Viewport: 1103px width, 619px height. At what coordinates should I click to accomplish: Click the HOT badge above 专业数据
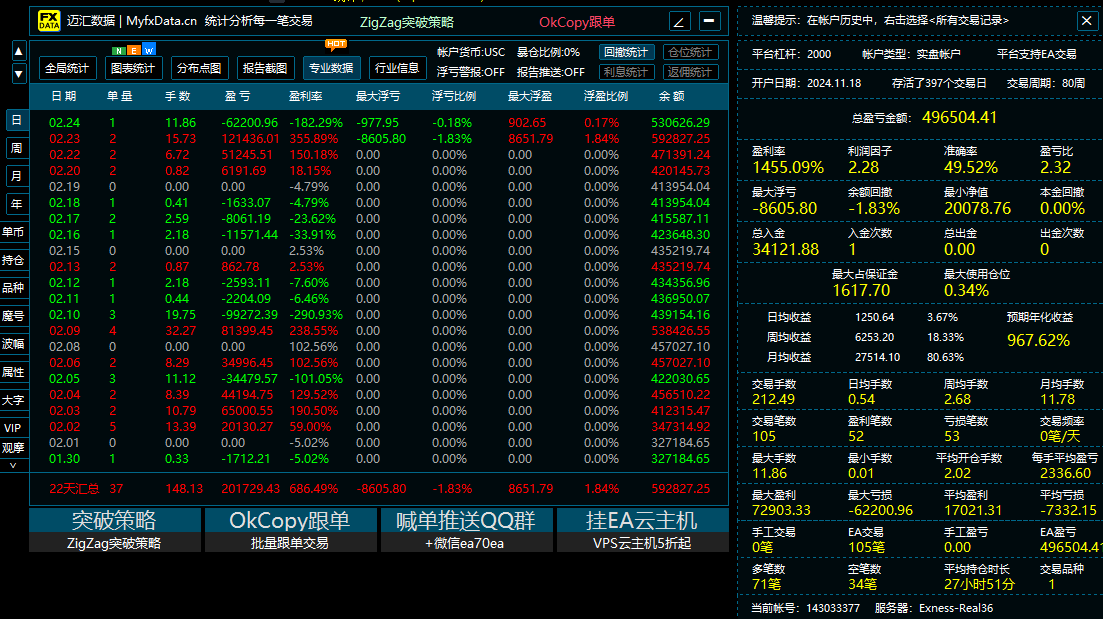pyautogui.click(x=336, y=44)
